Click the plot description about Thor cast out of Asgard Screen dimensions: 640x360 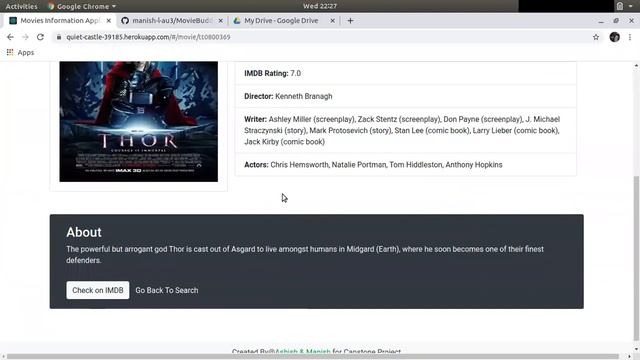pos(305,255)
